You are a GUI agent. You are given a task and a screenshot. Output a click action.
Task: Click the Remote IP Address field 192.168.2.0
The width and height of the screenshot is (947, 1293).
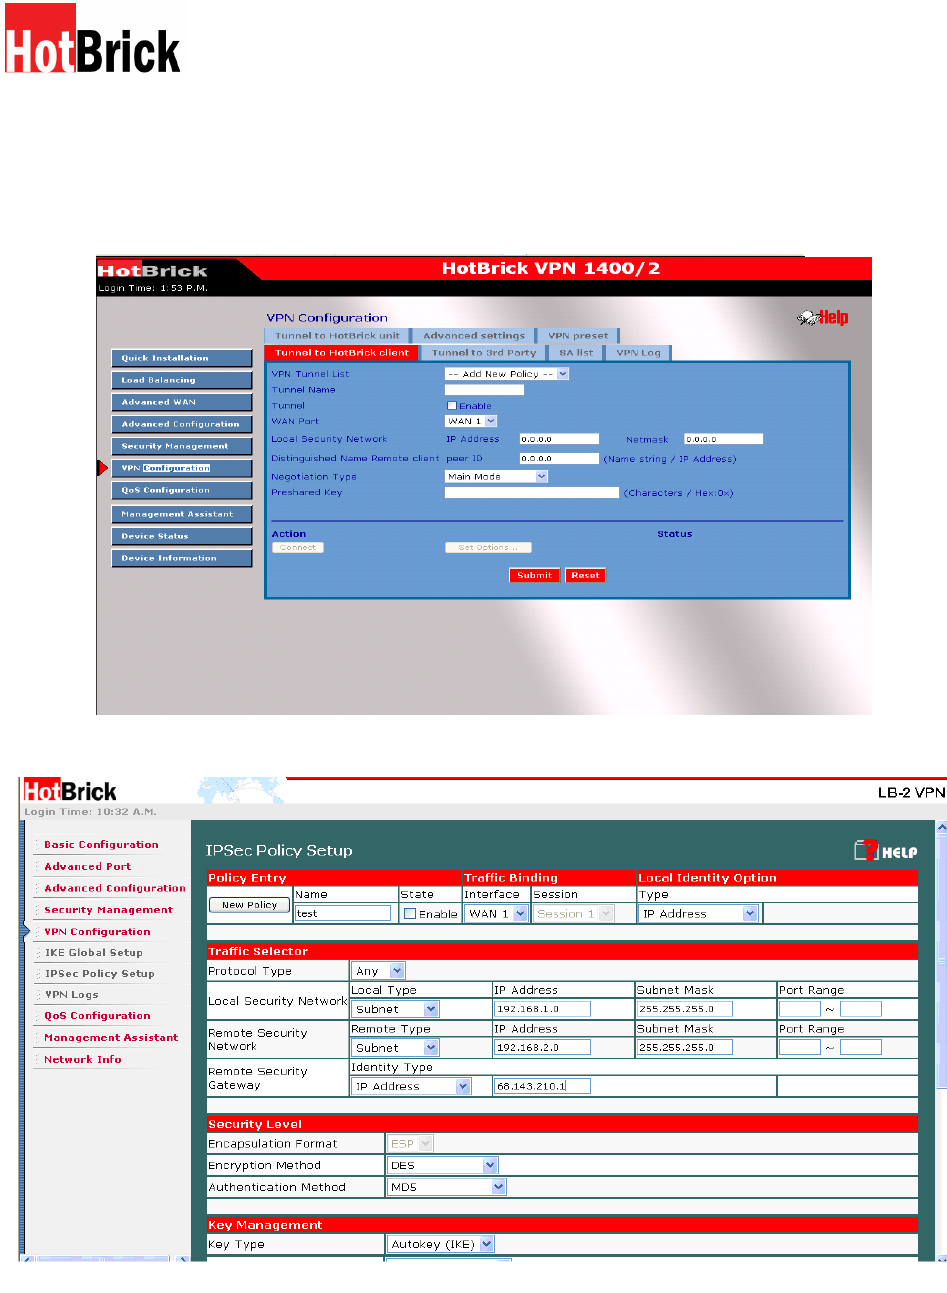(x=543, y=1048)
